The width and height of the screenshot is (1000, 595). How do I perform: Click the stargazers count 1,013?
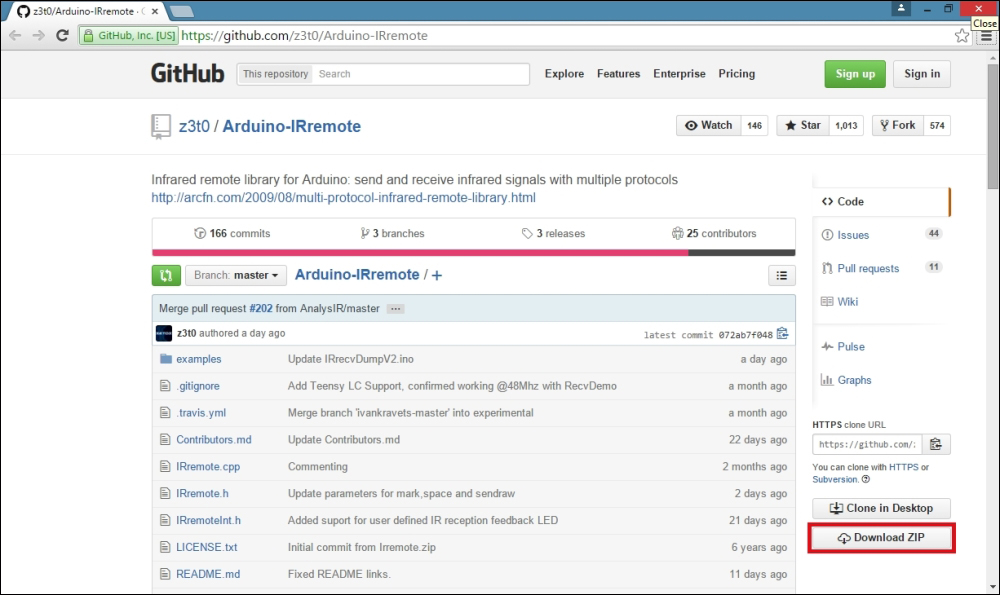point(846,126)
